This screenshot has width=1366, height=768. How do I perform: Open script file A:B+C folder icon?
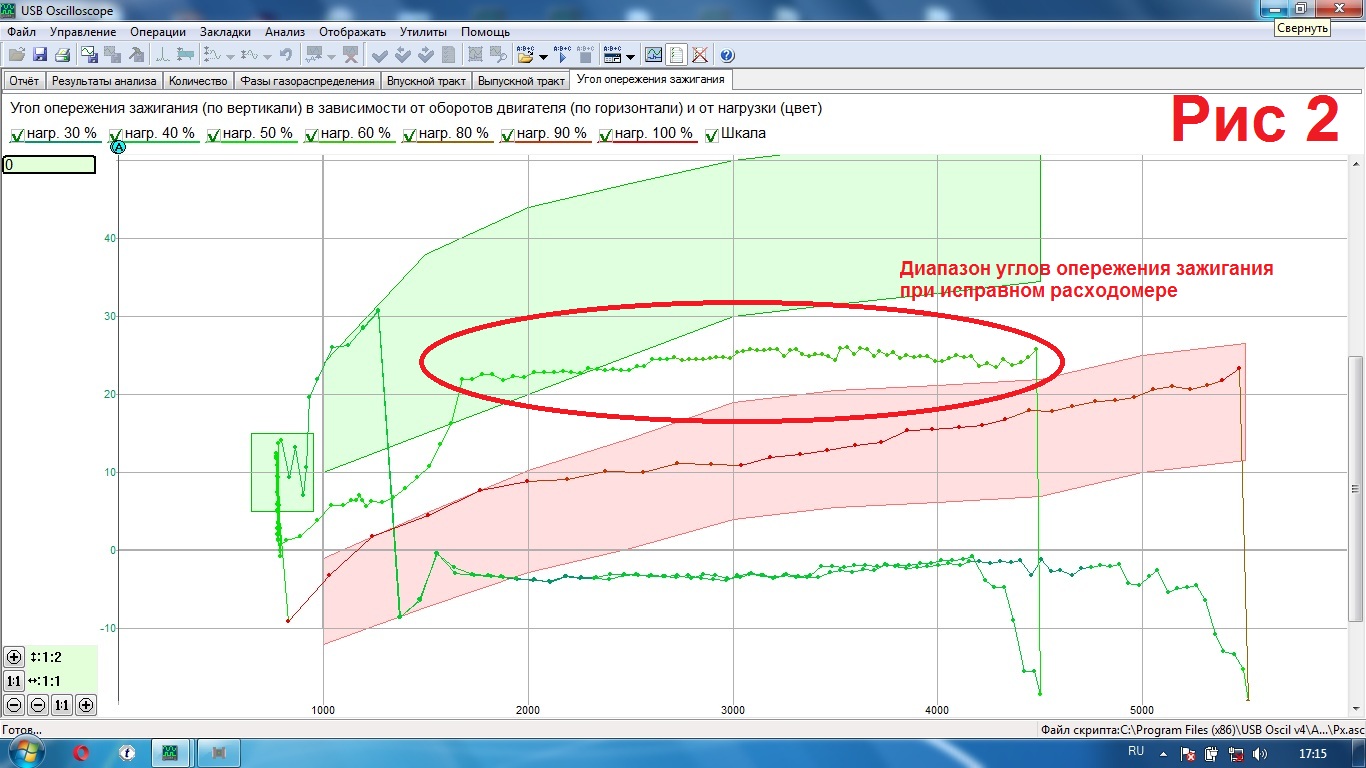click(x=525, y=55)
